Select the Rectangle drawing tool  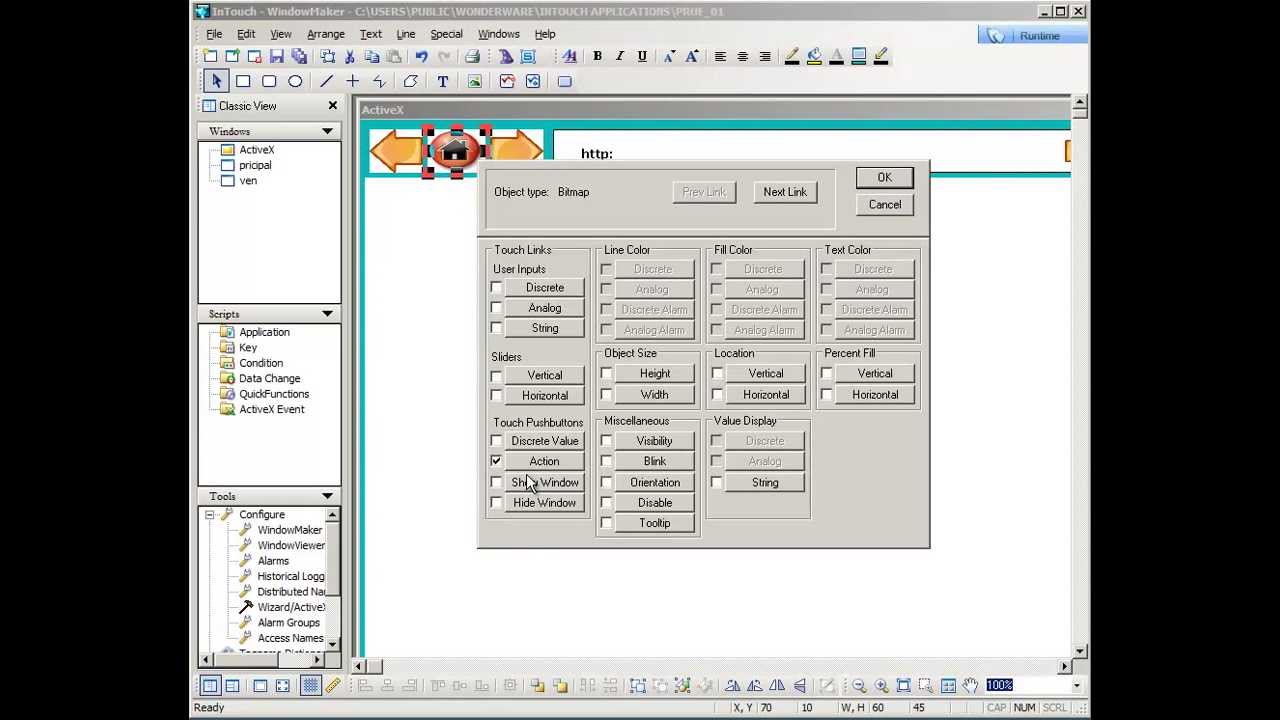pyautogui.click(x=243, y=81)
